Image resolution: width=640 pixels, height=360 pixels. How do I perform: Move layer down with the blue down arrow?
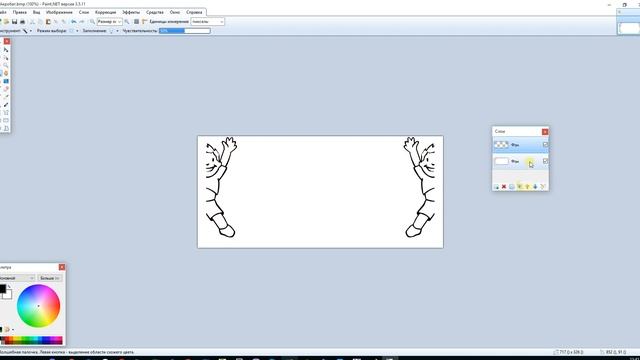[535, 187]
